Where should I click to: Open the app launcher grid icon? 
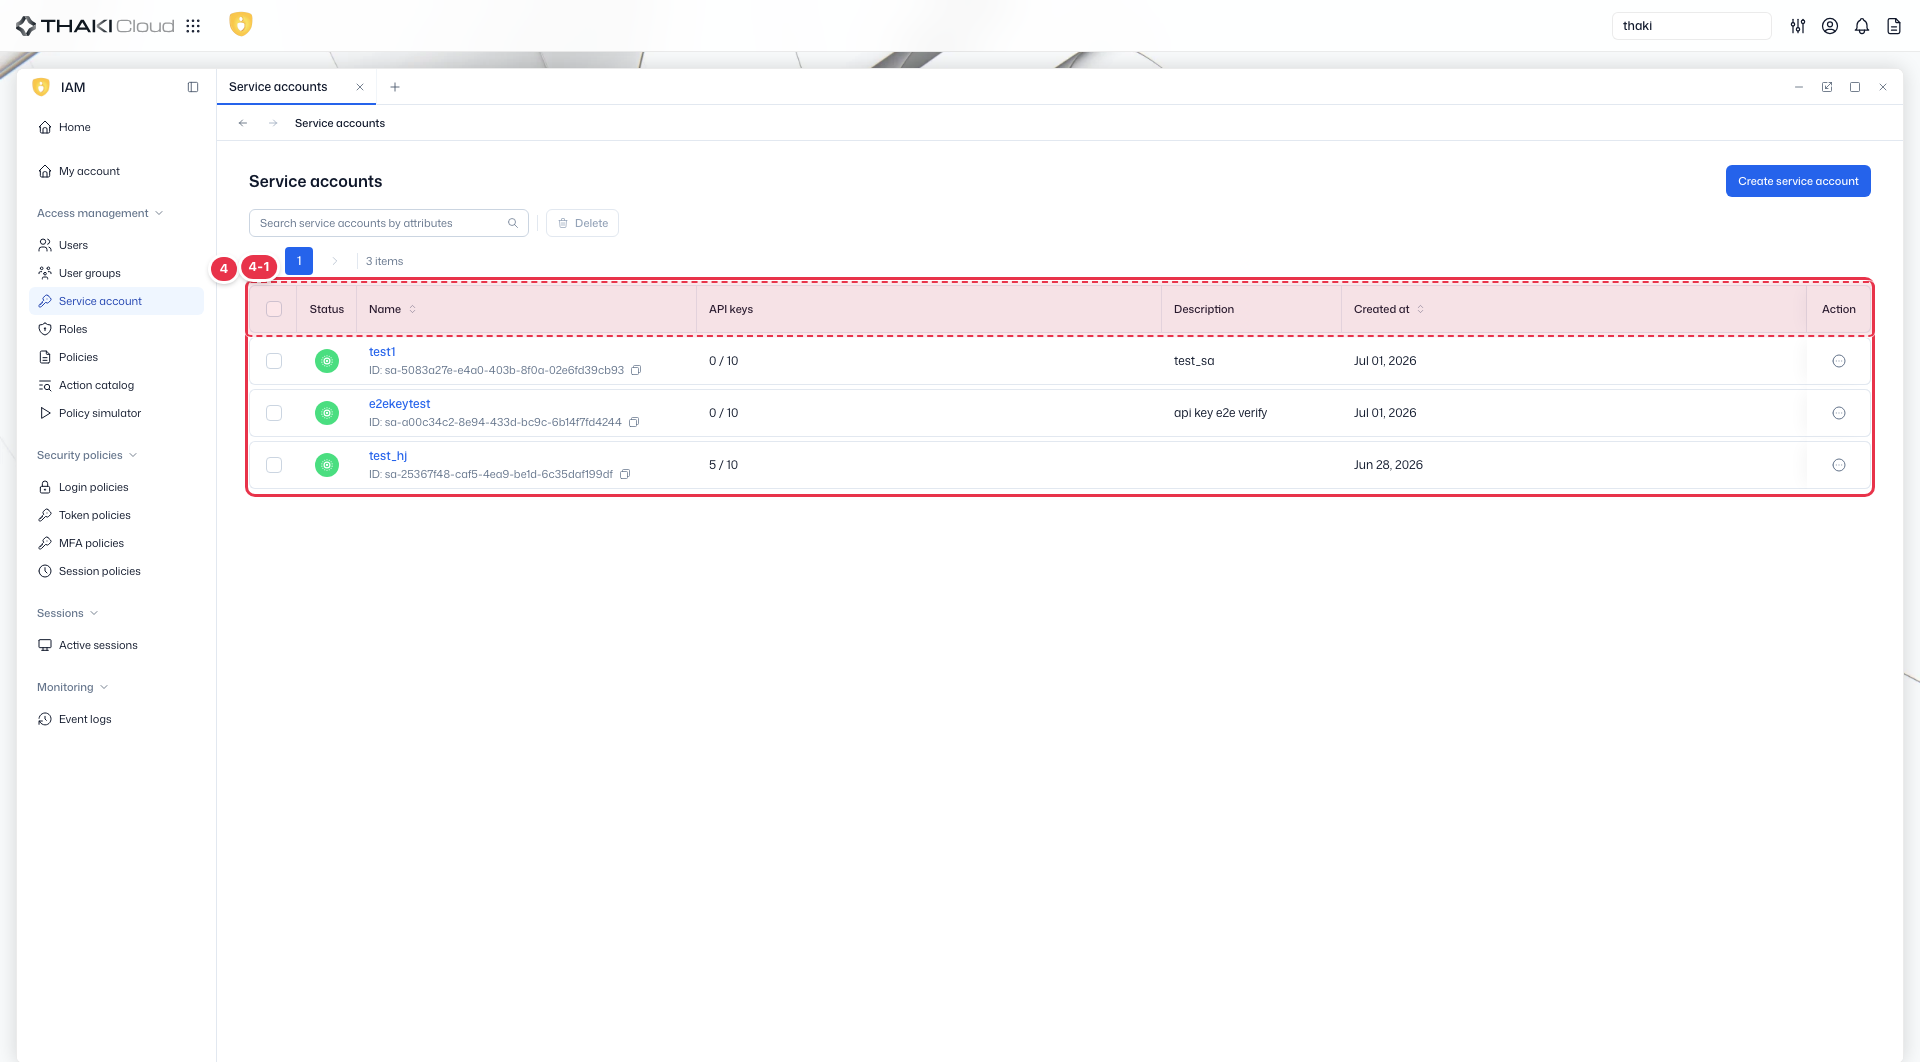pyautogui.click(x=193, y=26)
